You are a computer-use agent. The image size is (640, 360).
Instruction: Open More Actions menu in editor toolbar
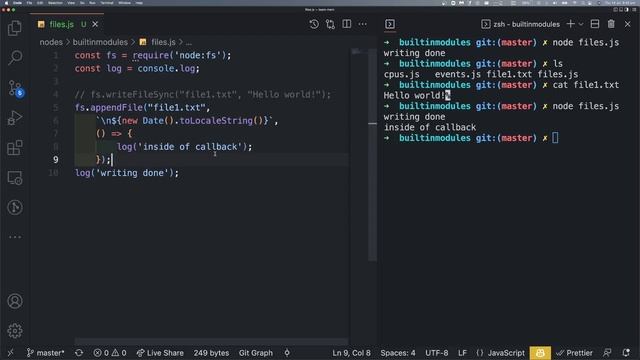click(362, 24)
